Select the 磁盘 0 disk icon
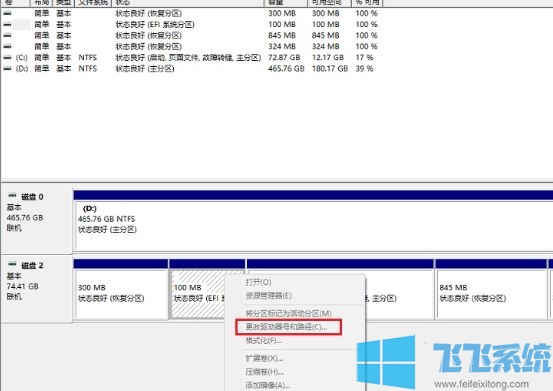This screenshot has height=391, width=553. pos(12,195)
